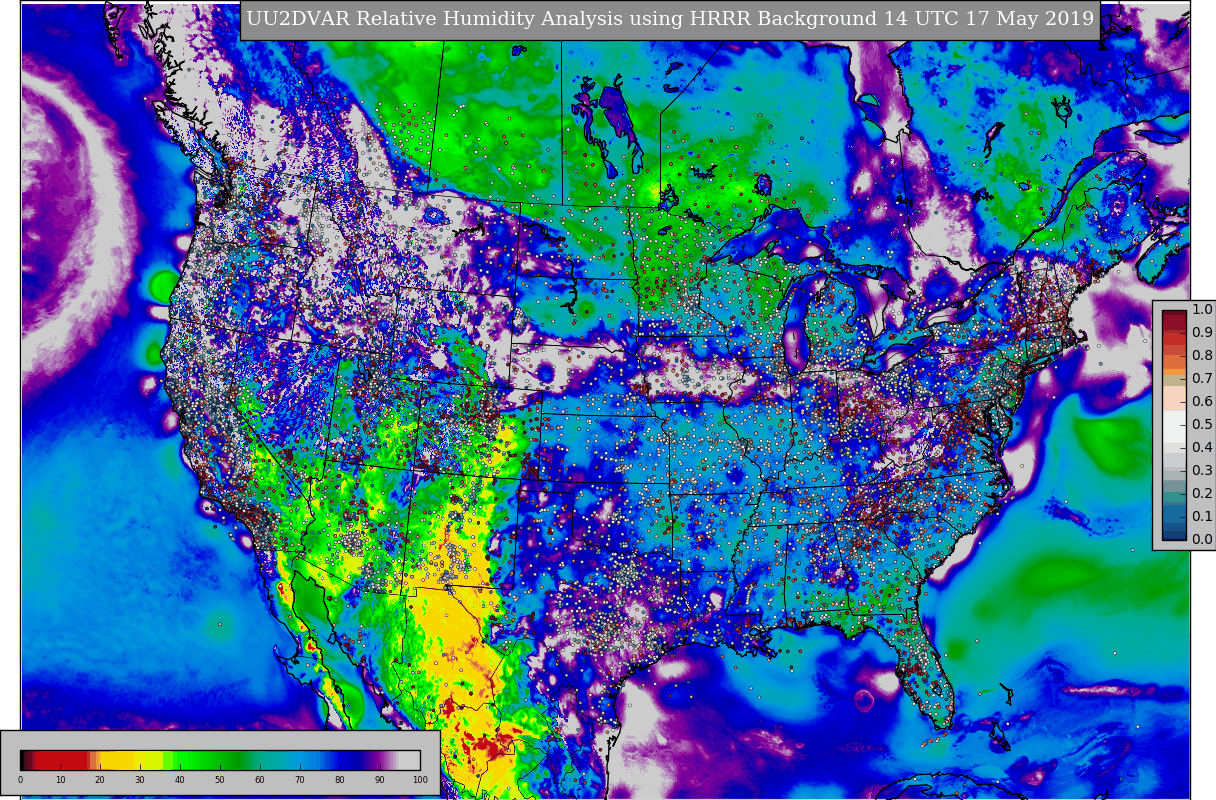Image resolution: width=1216 pixels, height=800 pixels.
Task: Click the 1.0 label on vertical legend
Action: pos(1202,310)
